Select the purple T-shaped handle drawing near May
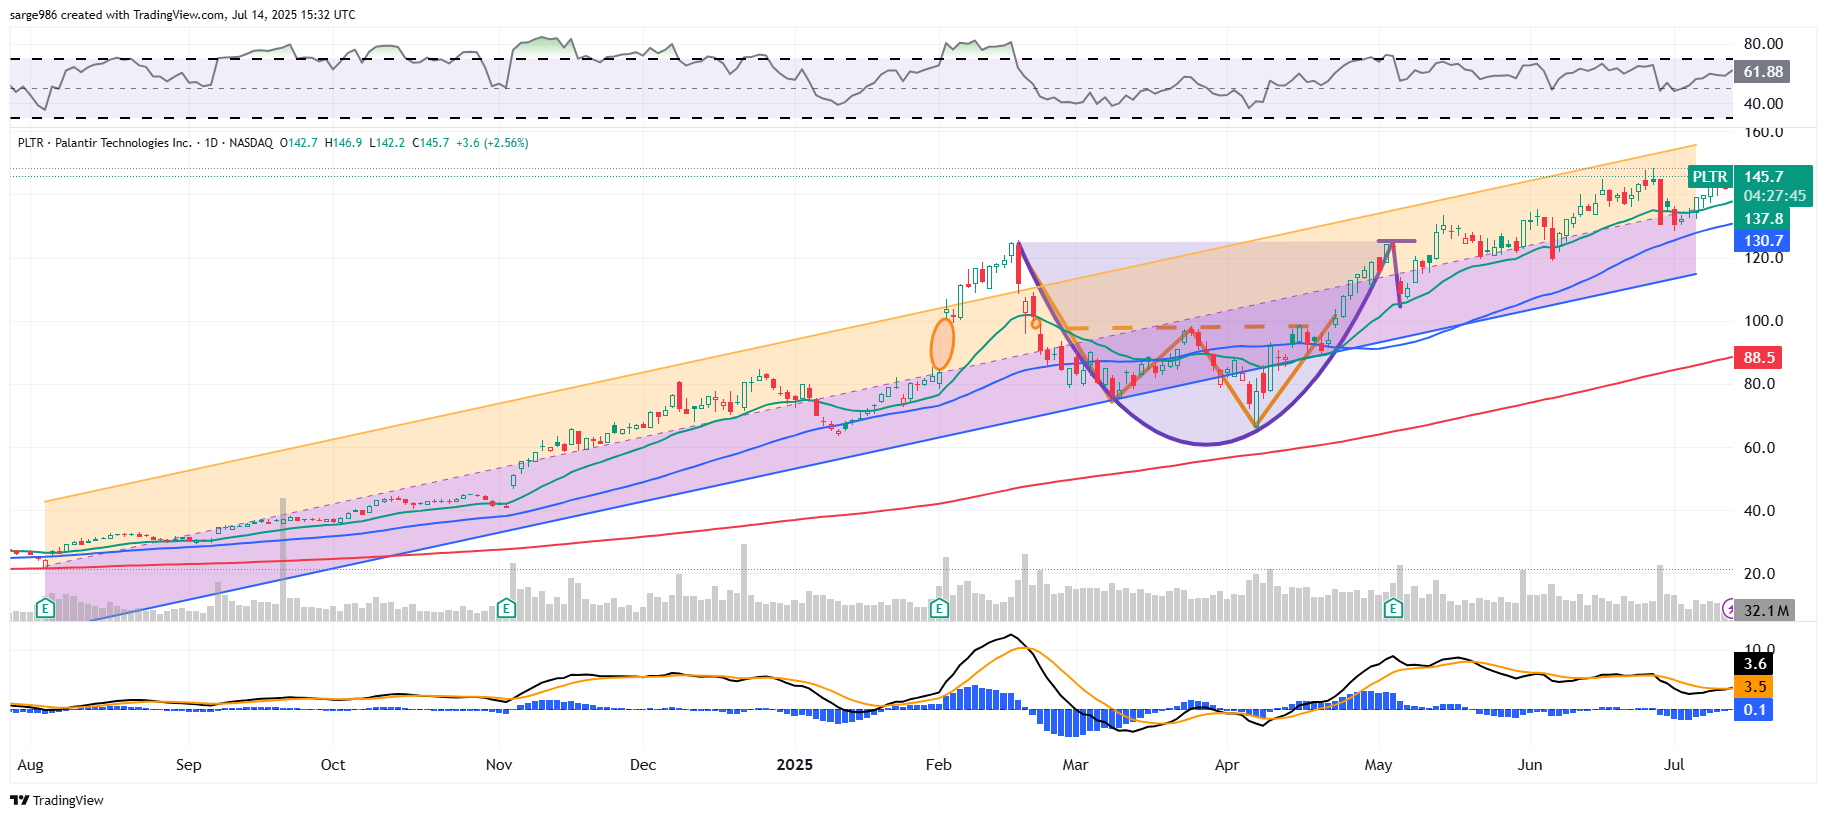 click(x=1396, y=242)
